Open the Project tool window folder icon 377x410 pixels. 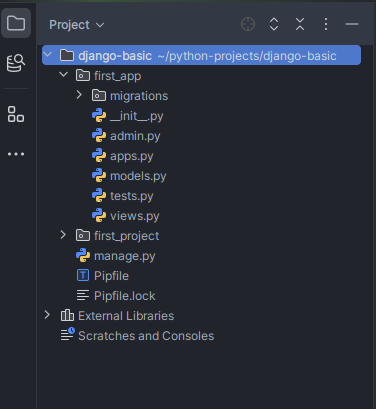tap(16, 23)
